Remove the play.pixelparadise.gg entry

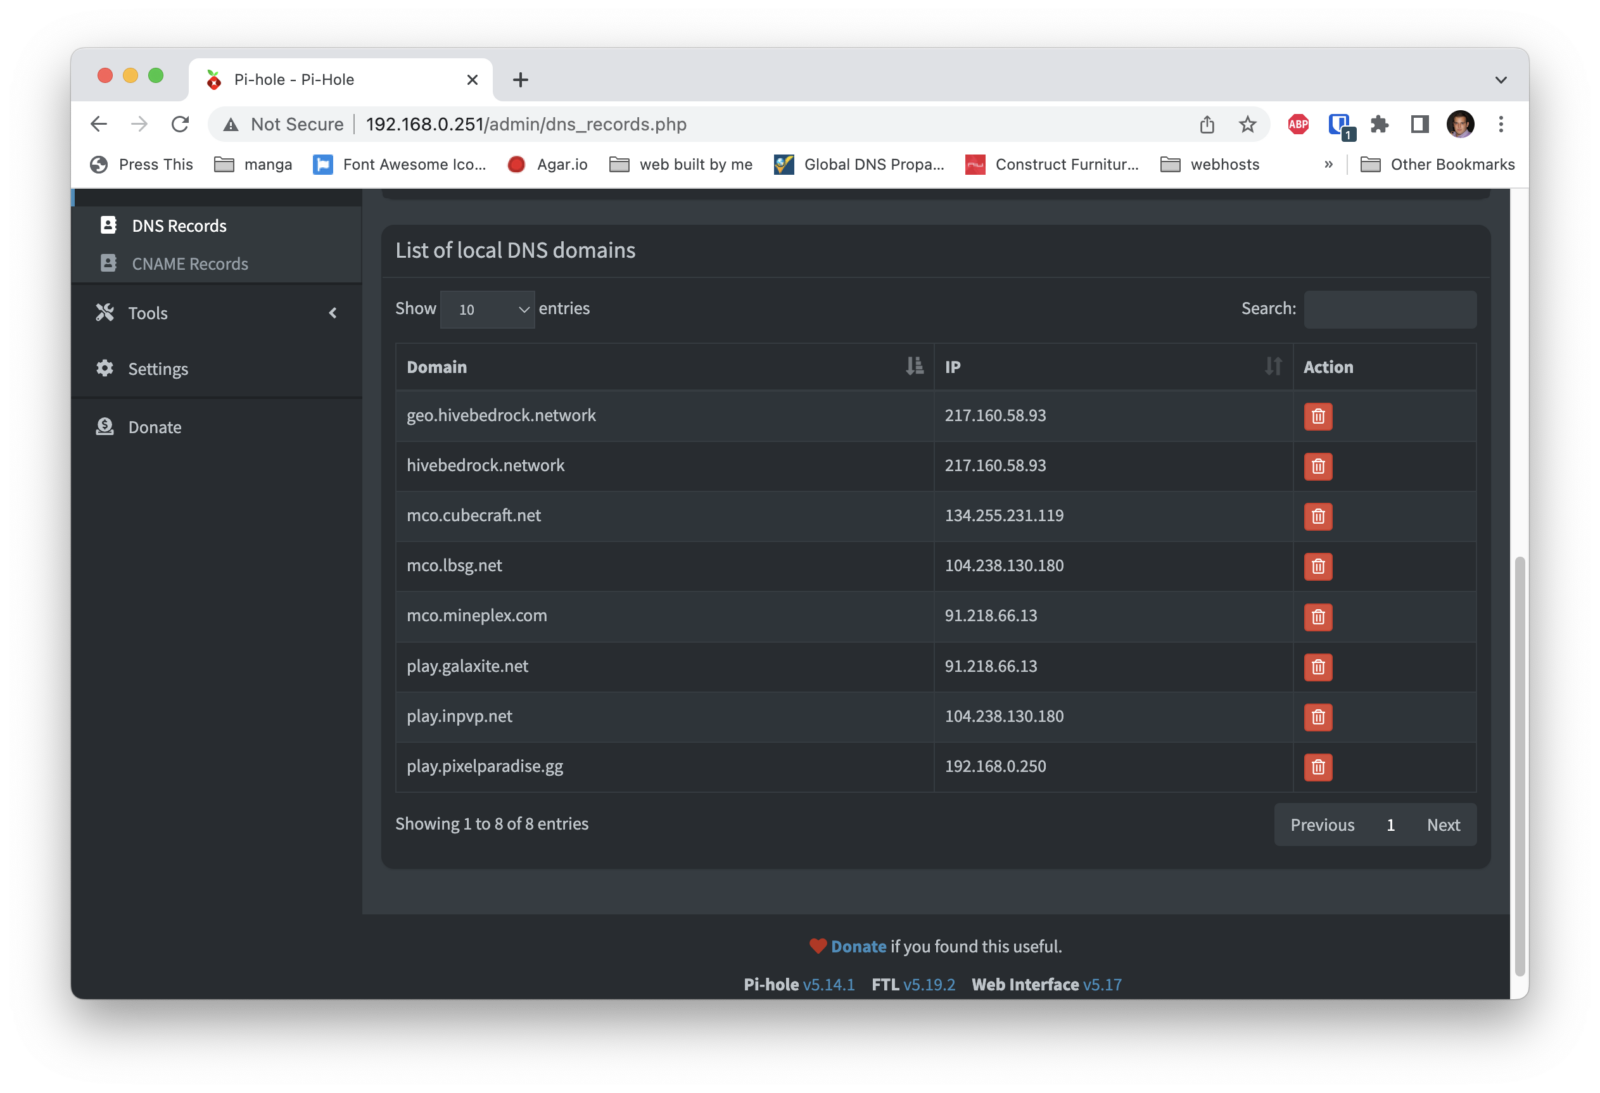click(1317, 767)
